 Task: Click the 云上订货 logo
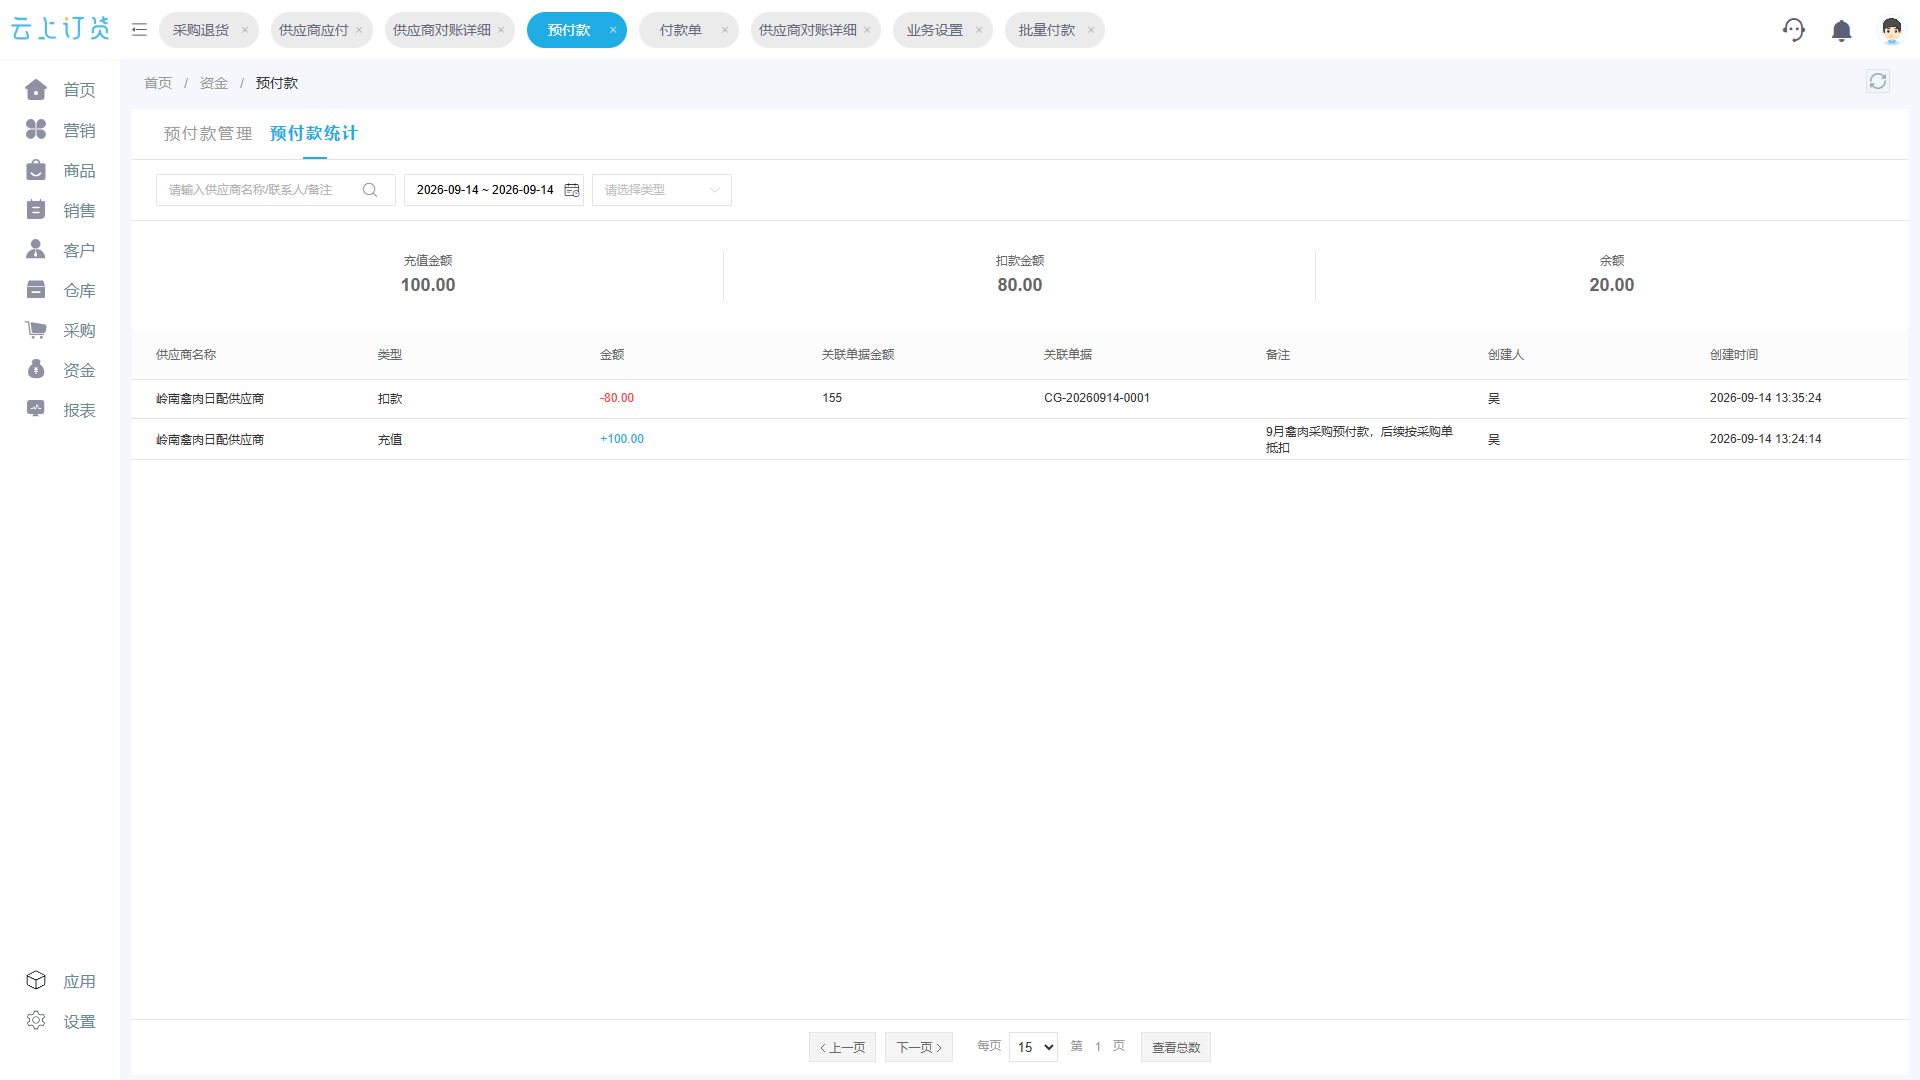click(x=60, y=29)
